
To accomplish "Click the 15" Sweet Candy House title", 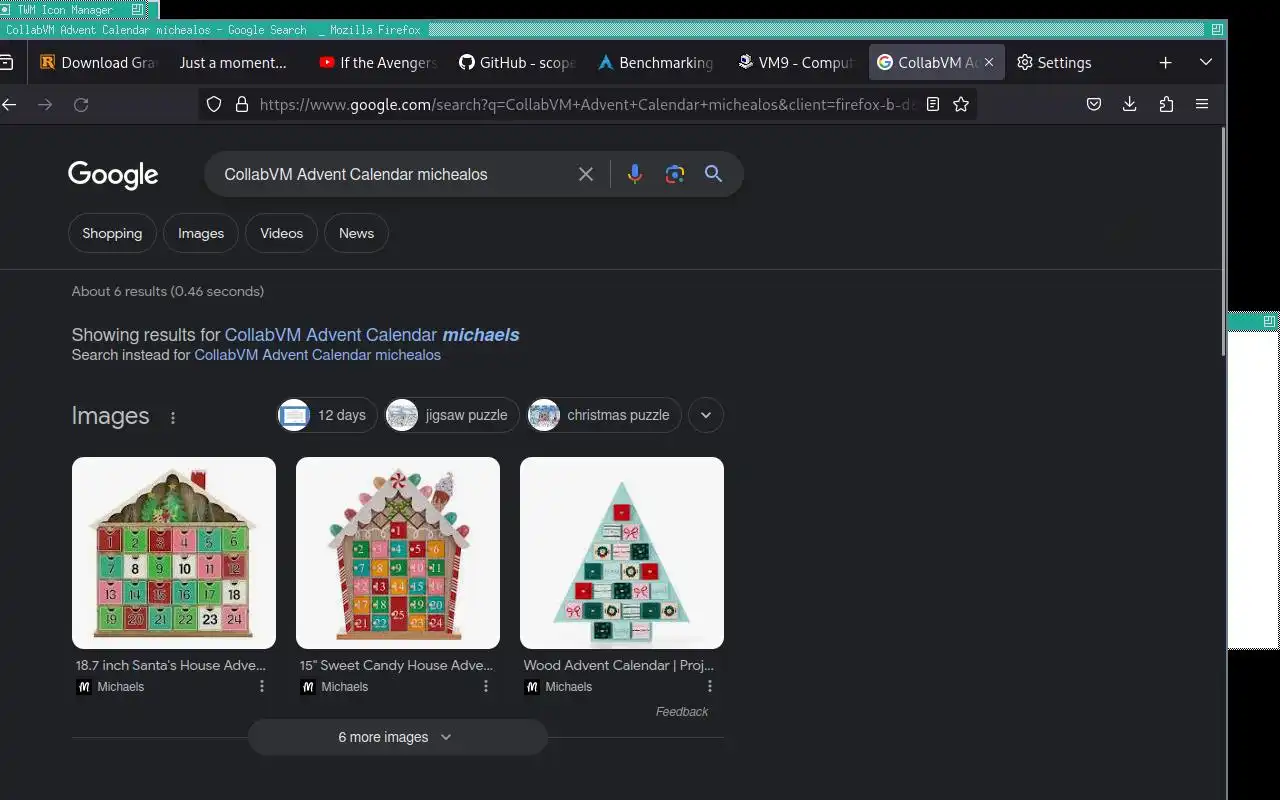I will 396,665.
